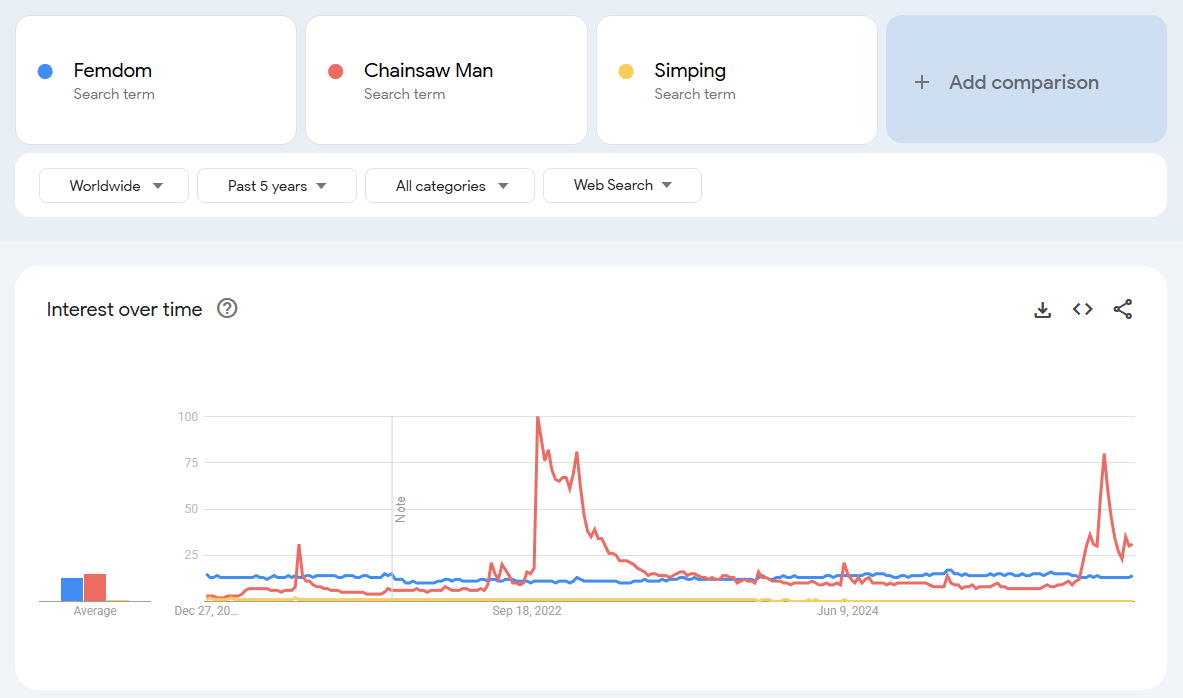1183x698 pixels.
Task: Open the Interest over time help icon
Action: coord(227,309)
